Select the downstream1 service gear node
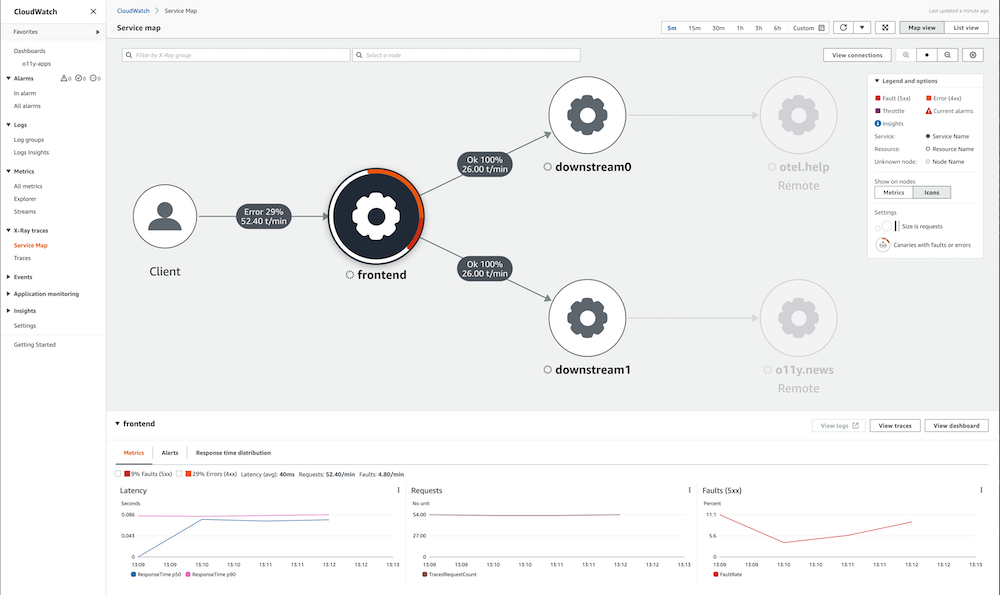Image resolution: width=1000 pixels, height=595 pixels. point(587,318)
